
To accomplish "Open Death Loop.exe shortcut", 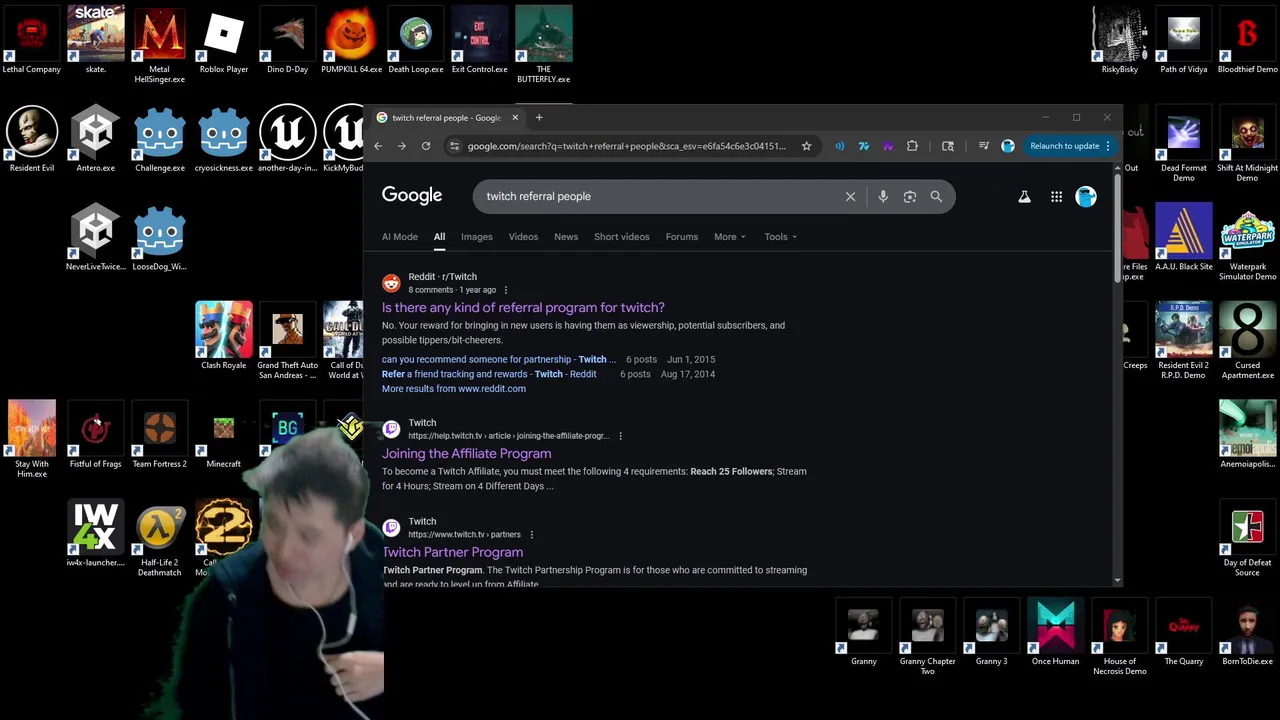I will tap(416, 40).
